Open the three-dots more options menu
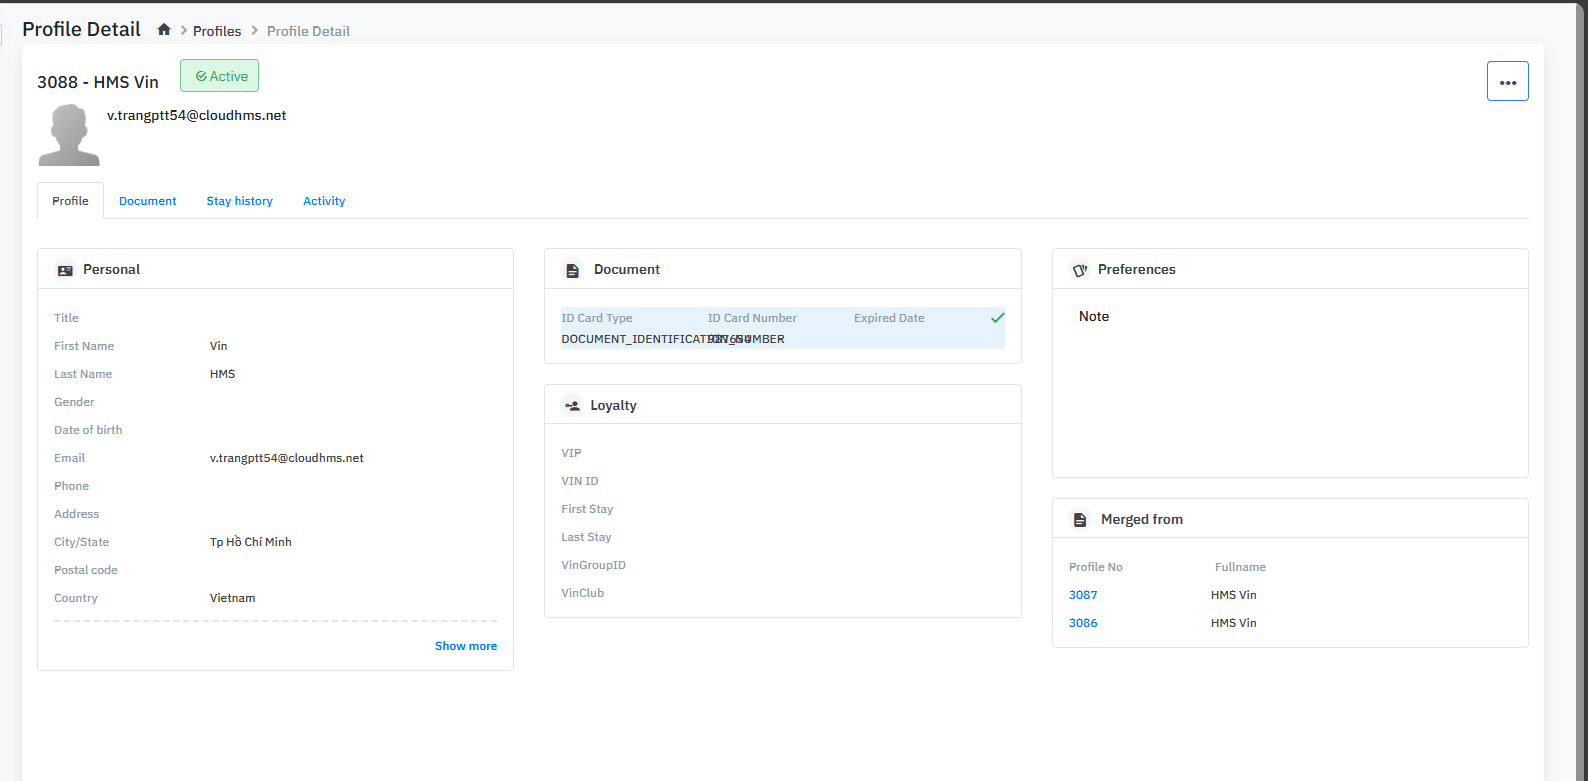1588x781 pixels. point(1507,82)
